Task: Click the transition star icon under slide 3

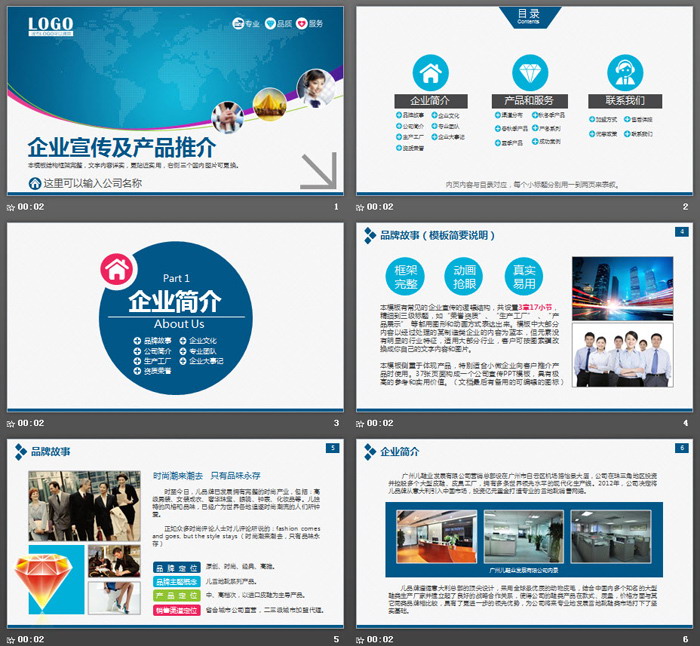Action: pyautogui.click(x=11, y=423)
